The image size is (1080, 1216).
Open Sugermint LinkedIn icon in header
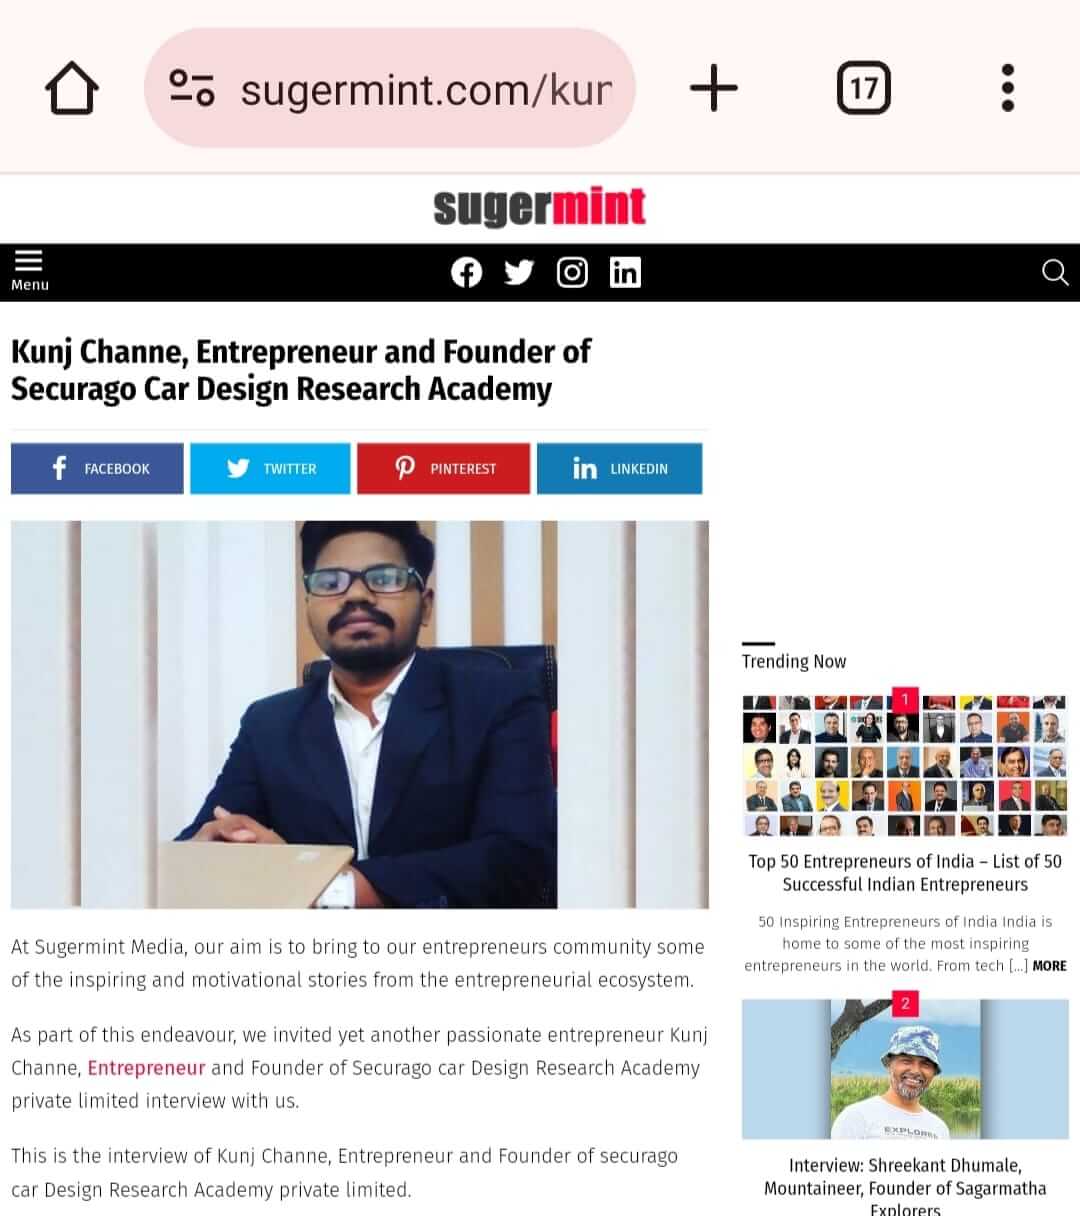pyautogui.click(x=625, y=272)
